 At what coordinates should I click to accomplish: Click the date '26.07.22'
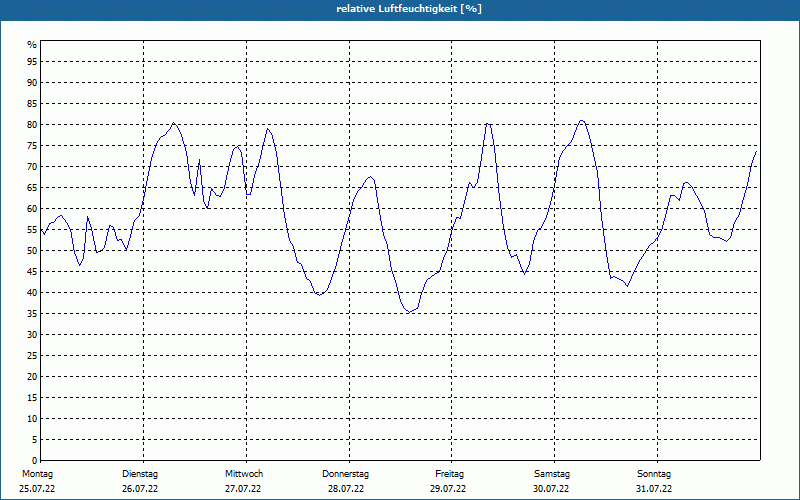tap(140, 489)
